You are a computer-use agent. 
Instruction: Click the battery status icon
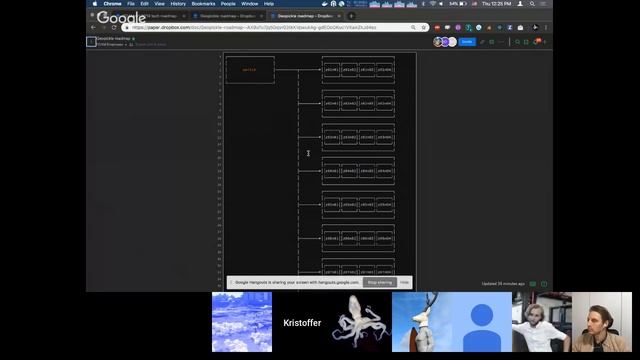[463, 4]
